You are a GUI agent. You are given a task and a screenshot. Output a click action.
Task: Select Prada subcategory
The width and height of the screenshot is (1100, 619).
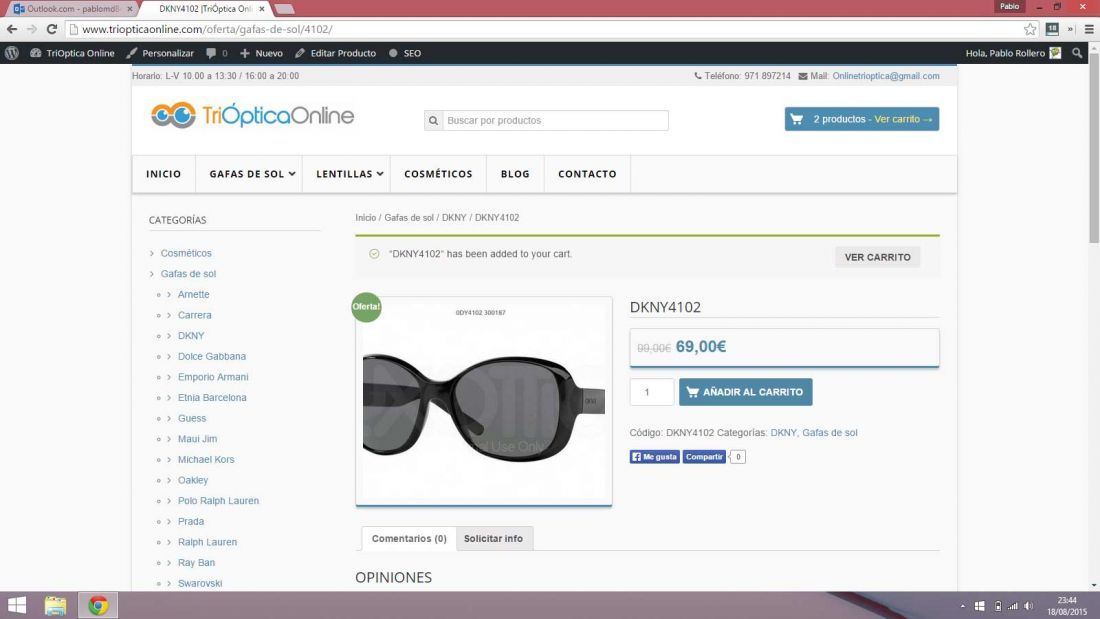(191, 521)
